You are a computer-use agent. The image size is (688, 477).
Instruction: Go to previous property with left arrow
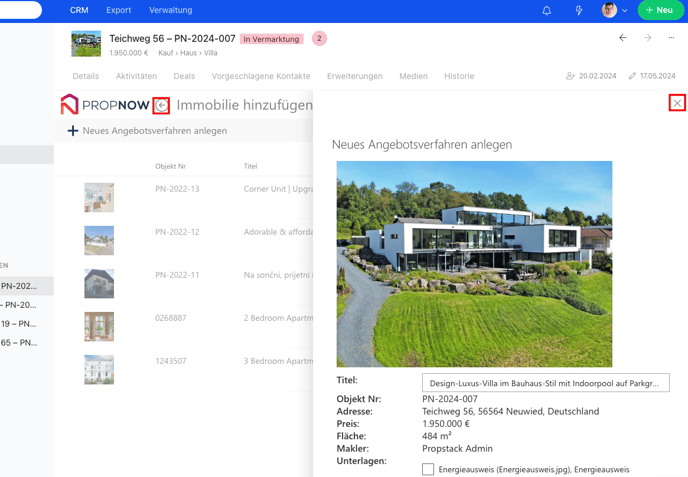tap(622, 38)
